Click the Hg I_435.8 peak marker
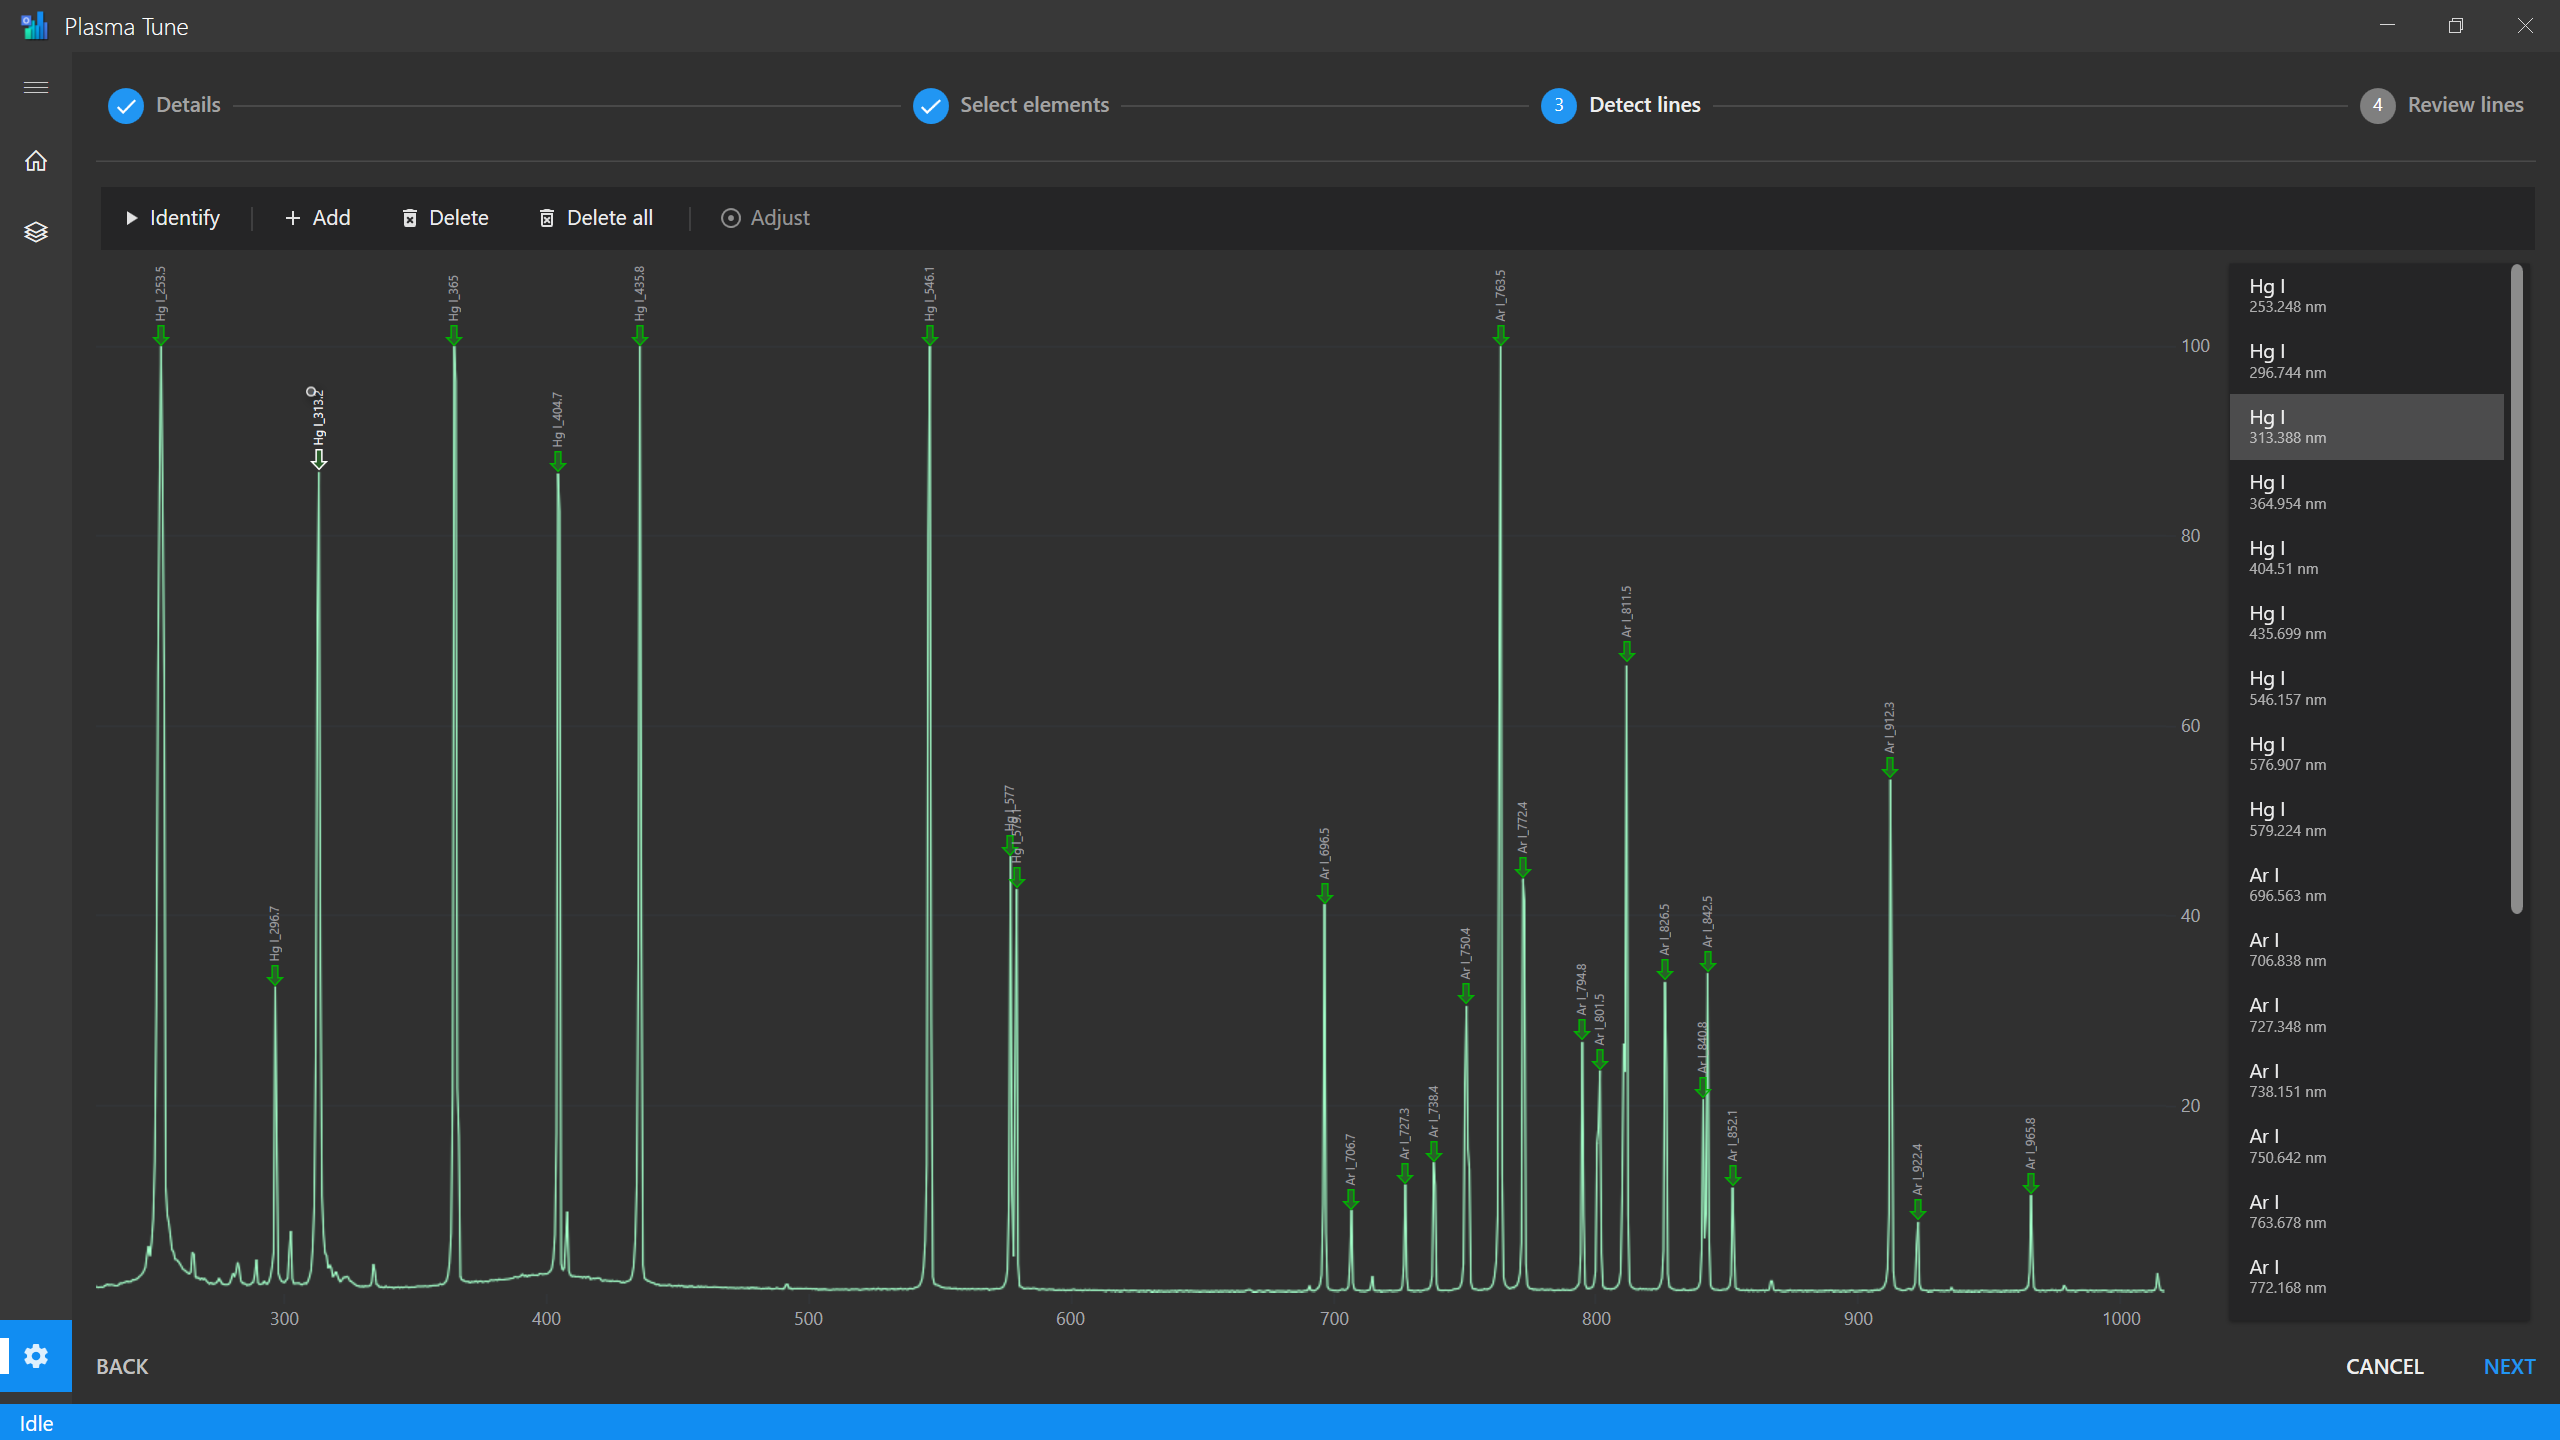2560x1440 pixels. tap(640, 336)
